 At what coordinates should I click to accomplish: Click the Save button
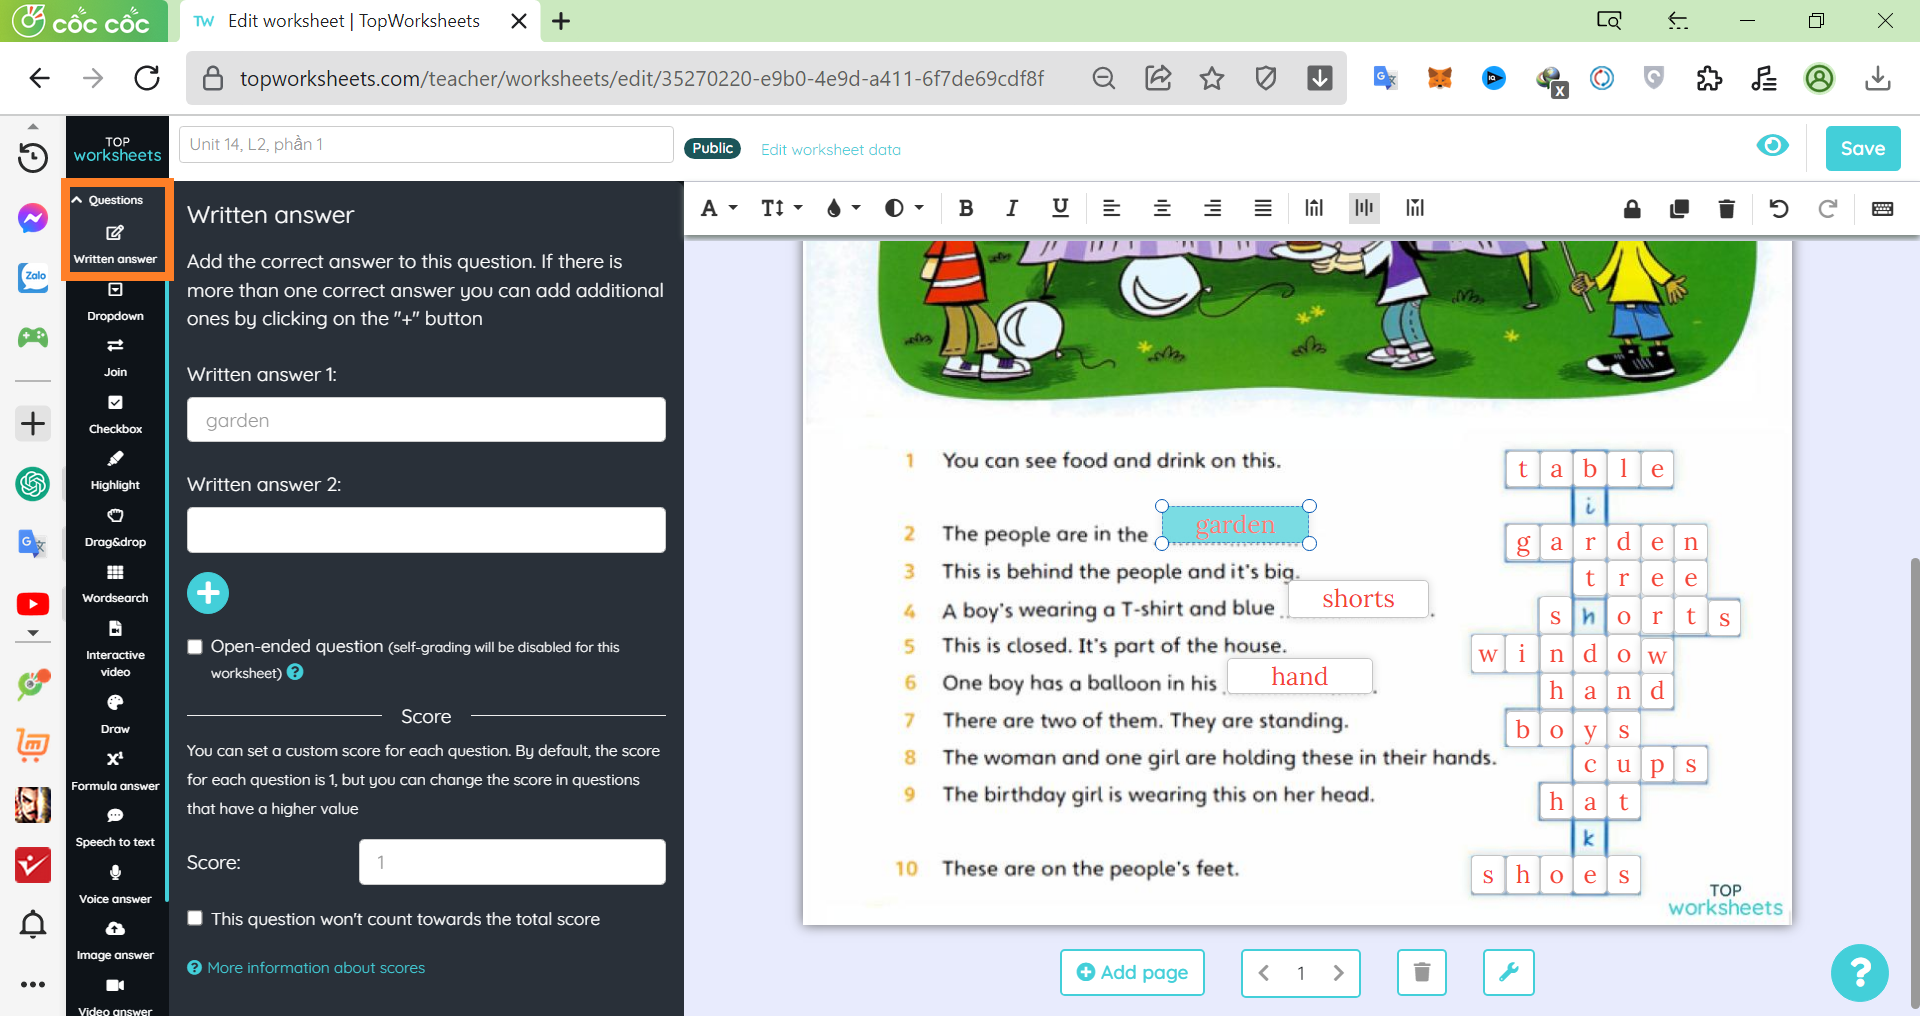coord(1862,148)
